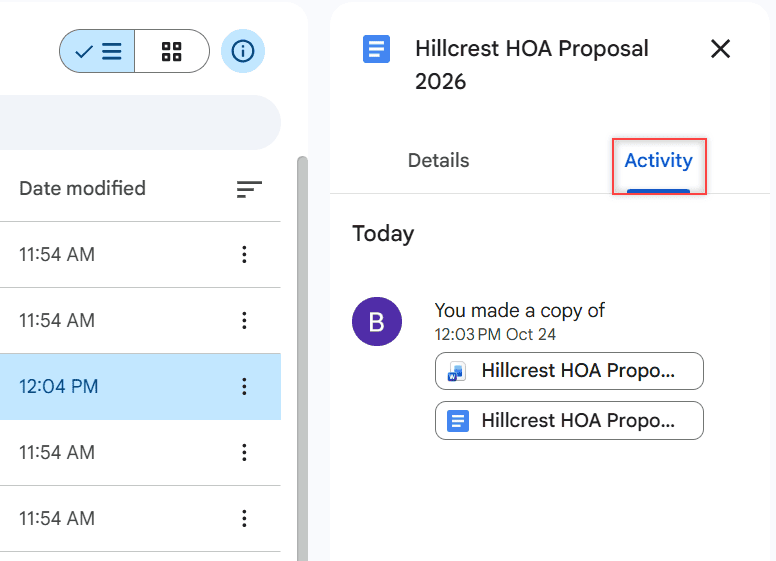The height and width of the screenshot is (561, 776).
Task: Click the purple B user avatar
Action: click(x=377, y=322)
